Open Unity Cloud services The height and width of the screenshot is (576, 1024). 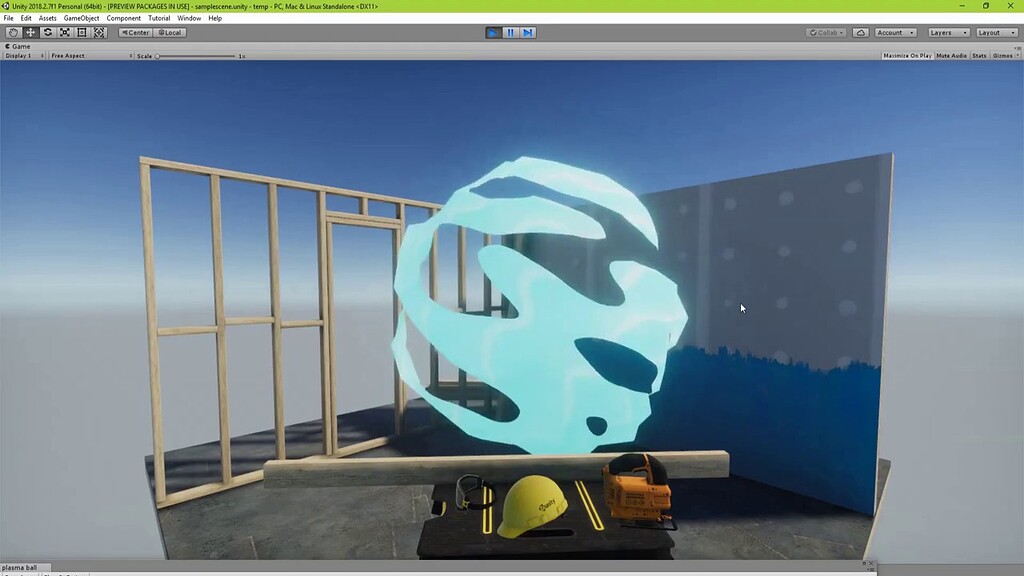point(859,32)
